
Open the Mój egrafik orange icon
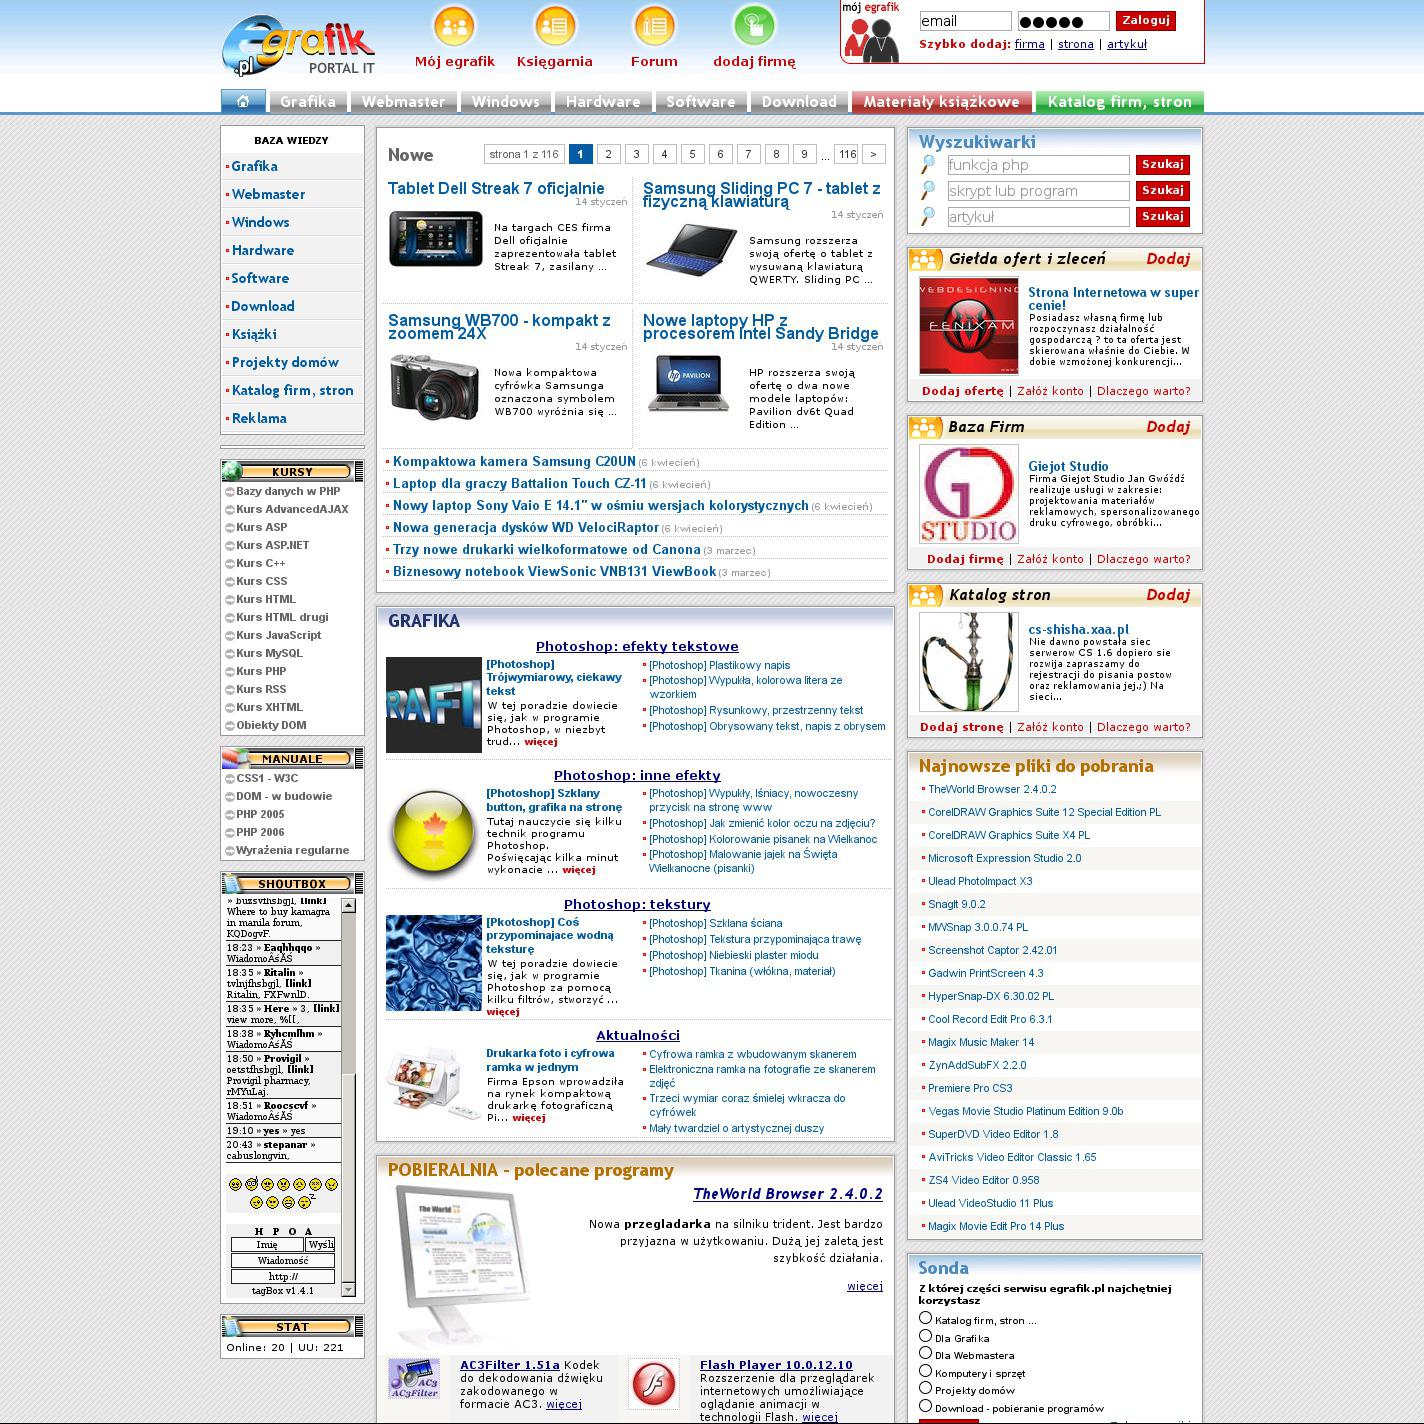click(454, 26)
